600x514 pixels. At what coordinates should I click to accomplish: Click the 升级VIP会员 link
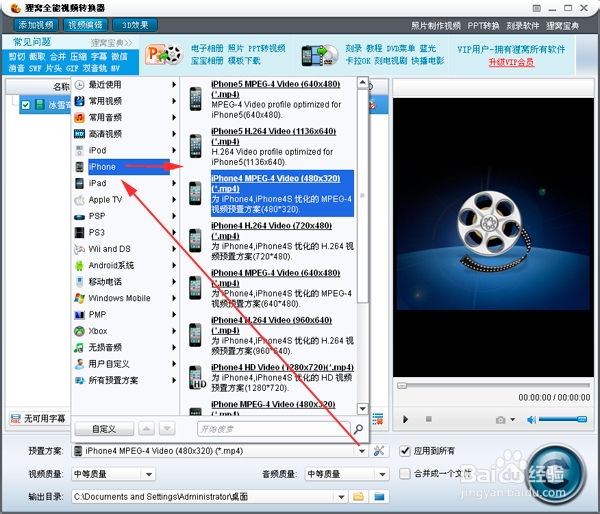point(511,62)
